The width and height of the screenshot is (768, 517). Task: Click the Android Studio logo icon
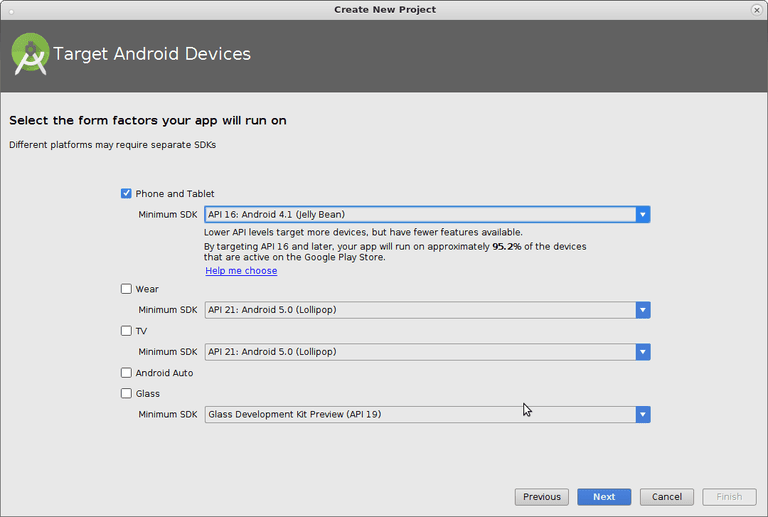click(30, 54)
